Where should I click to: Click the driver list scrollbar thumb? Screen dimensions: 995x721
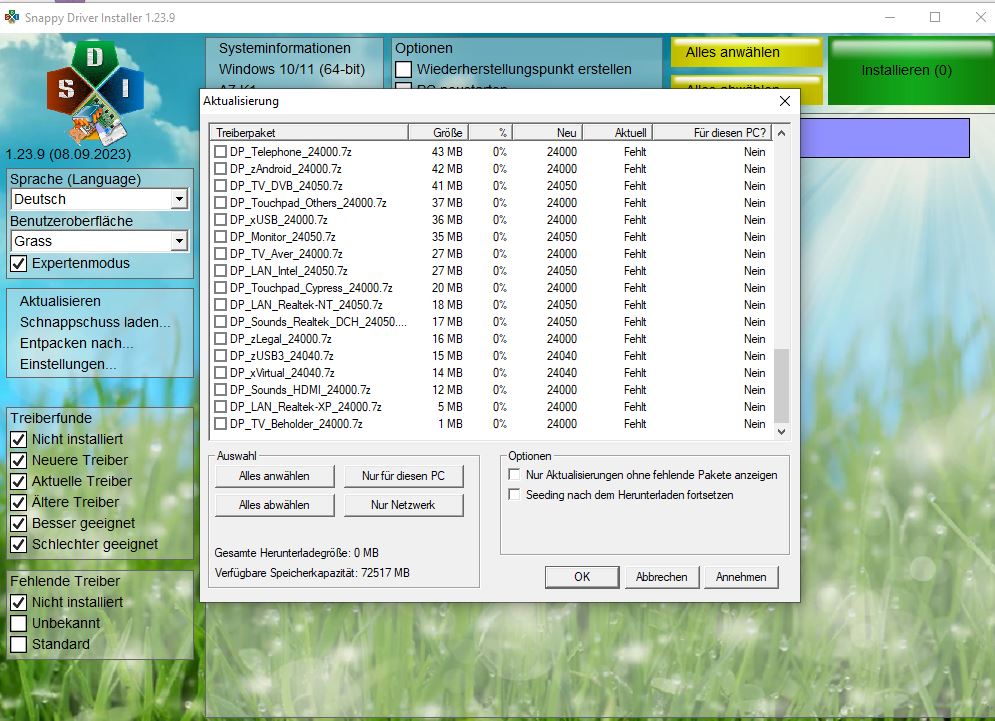coord(781,385)
